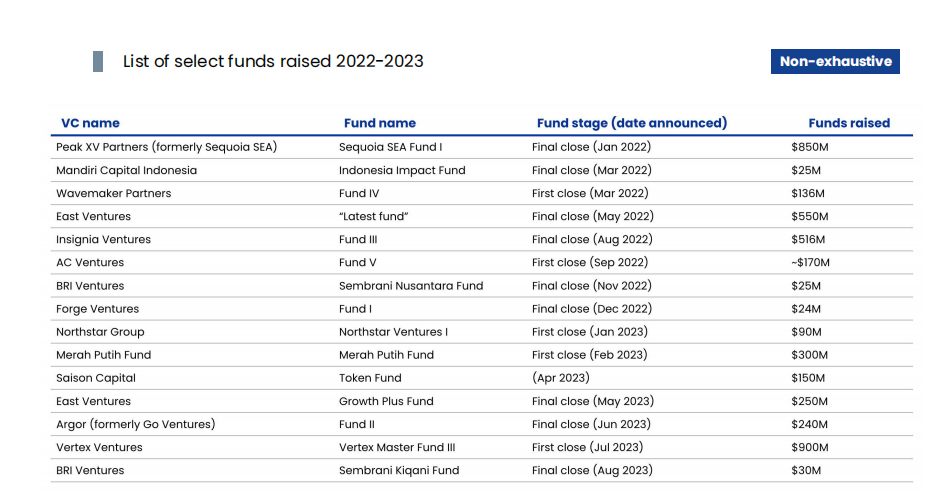Click 'Fund IV' cell
The image size is (950, 500).
pyautogui.click(x=359, y=193)
